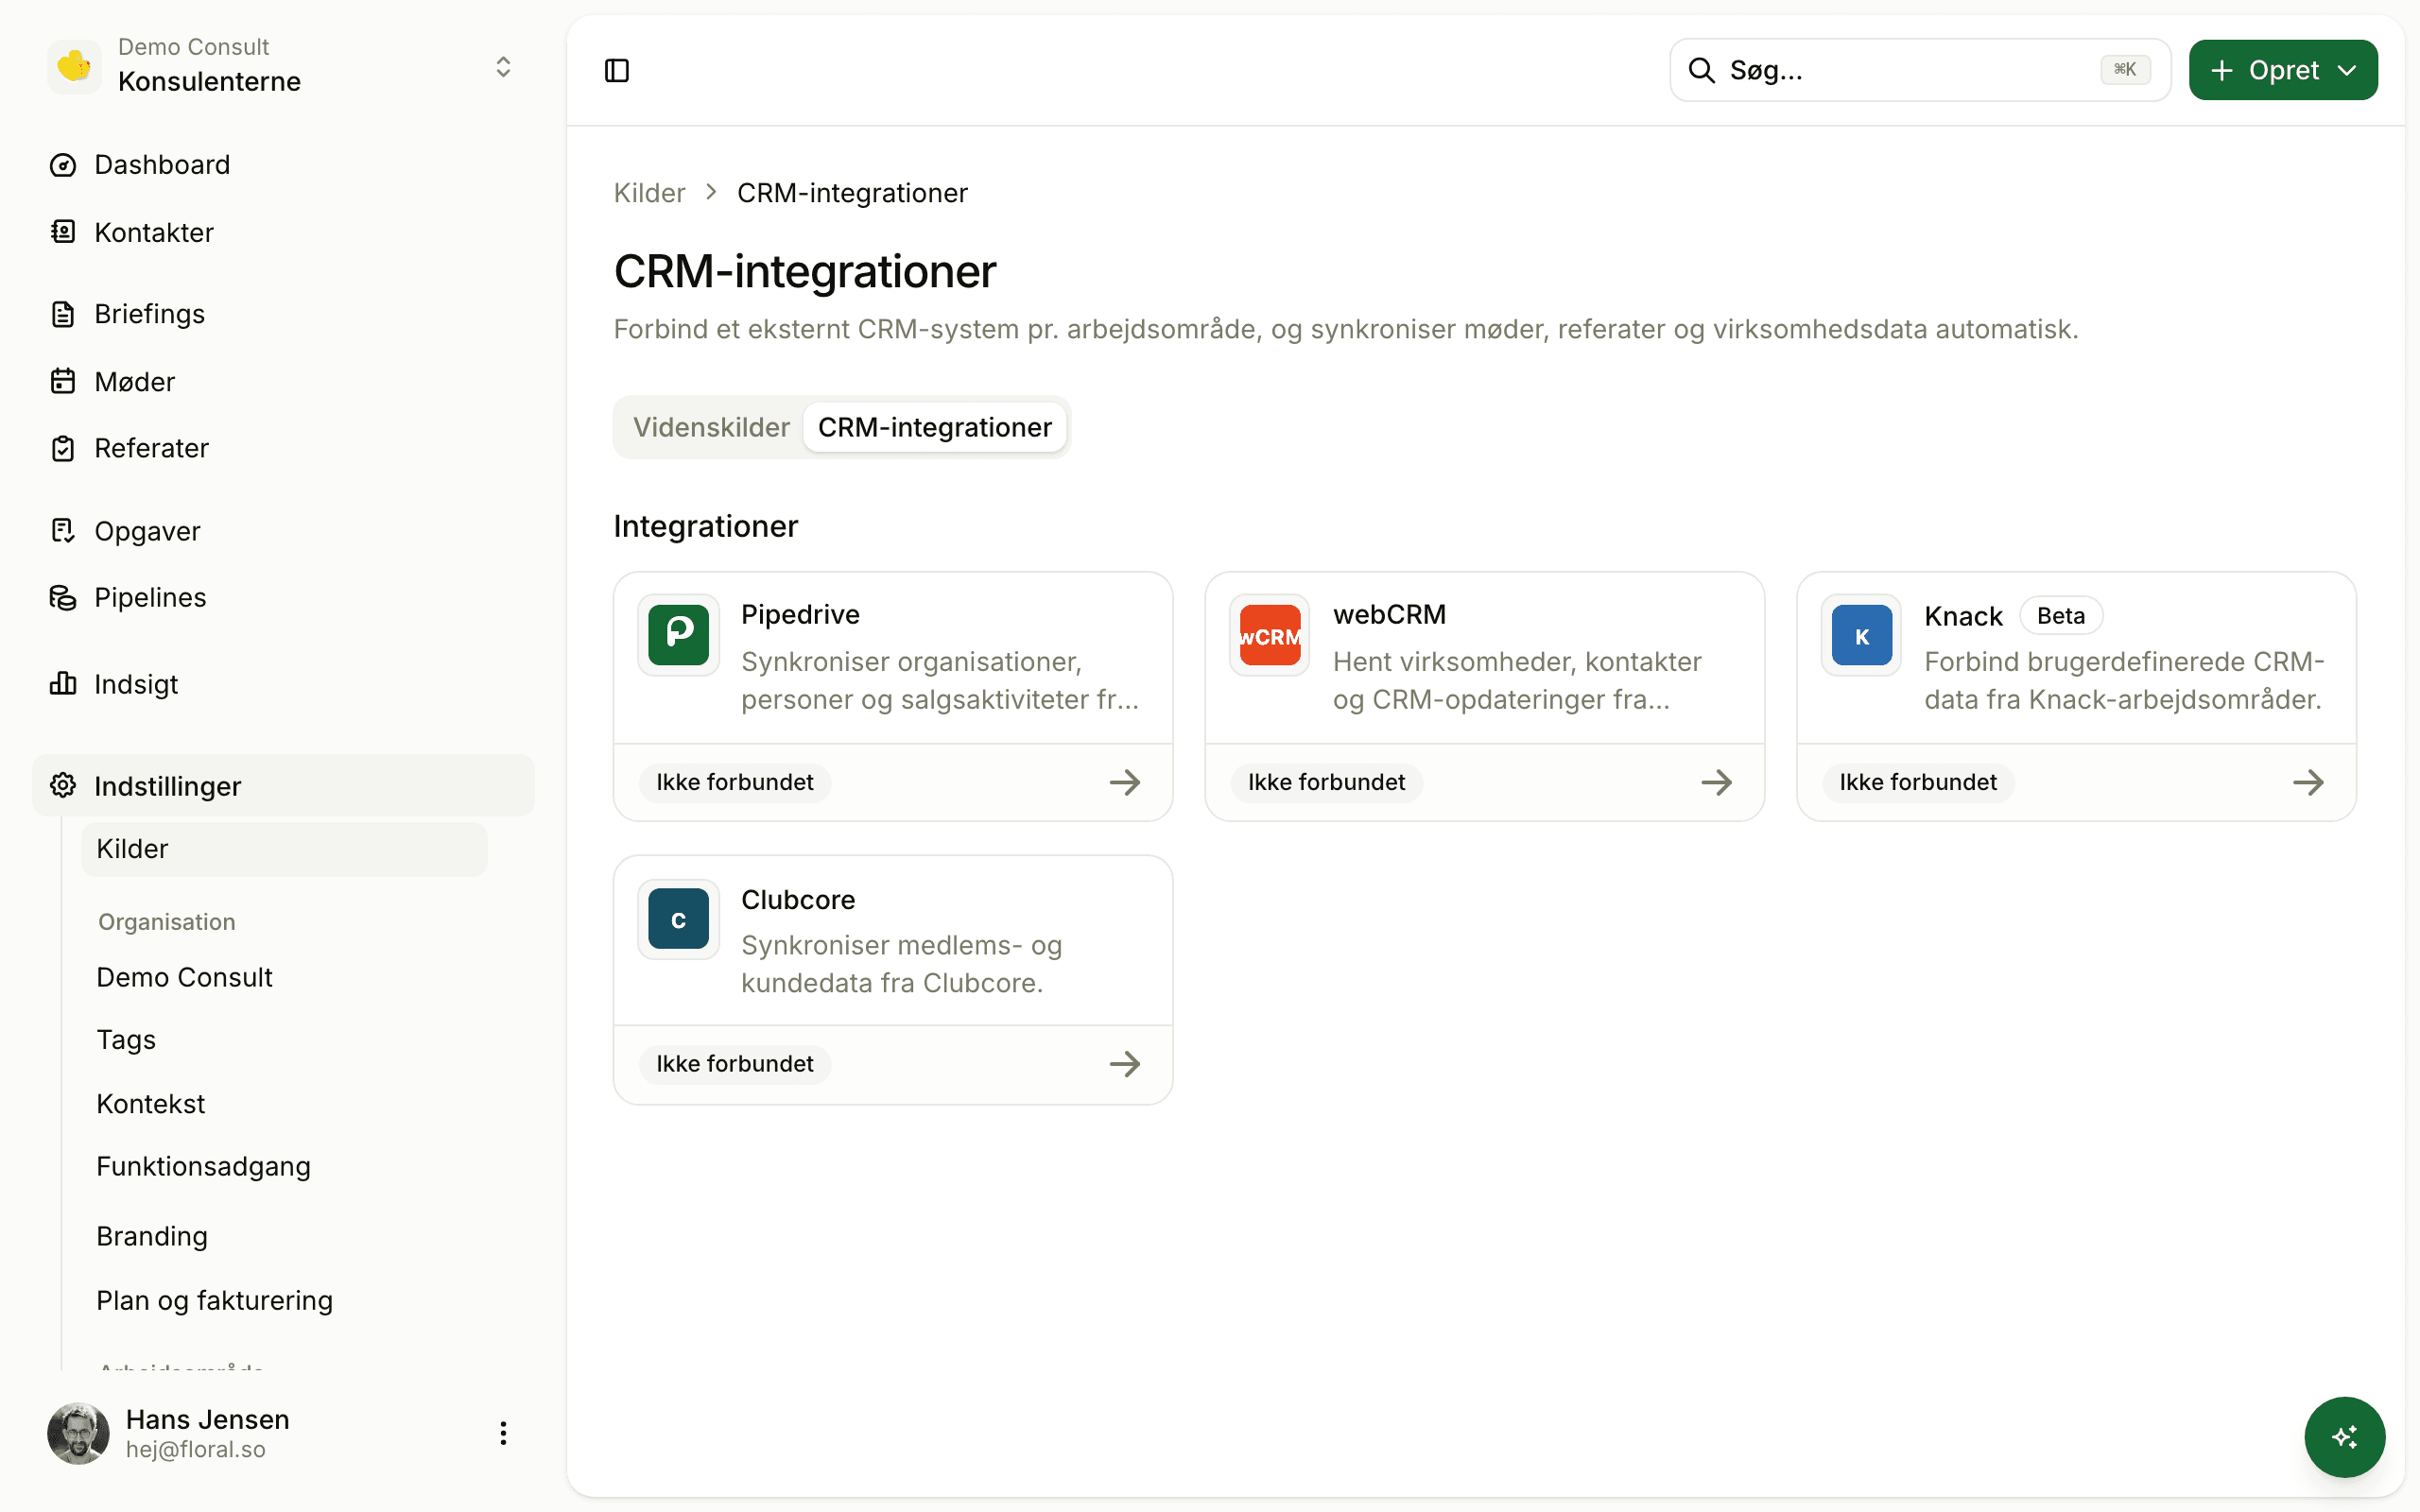The height and width of the screenshot is (1512, 2420).
Task: Click the Kilder breadcrumb link
Action: pos(649,193)
